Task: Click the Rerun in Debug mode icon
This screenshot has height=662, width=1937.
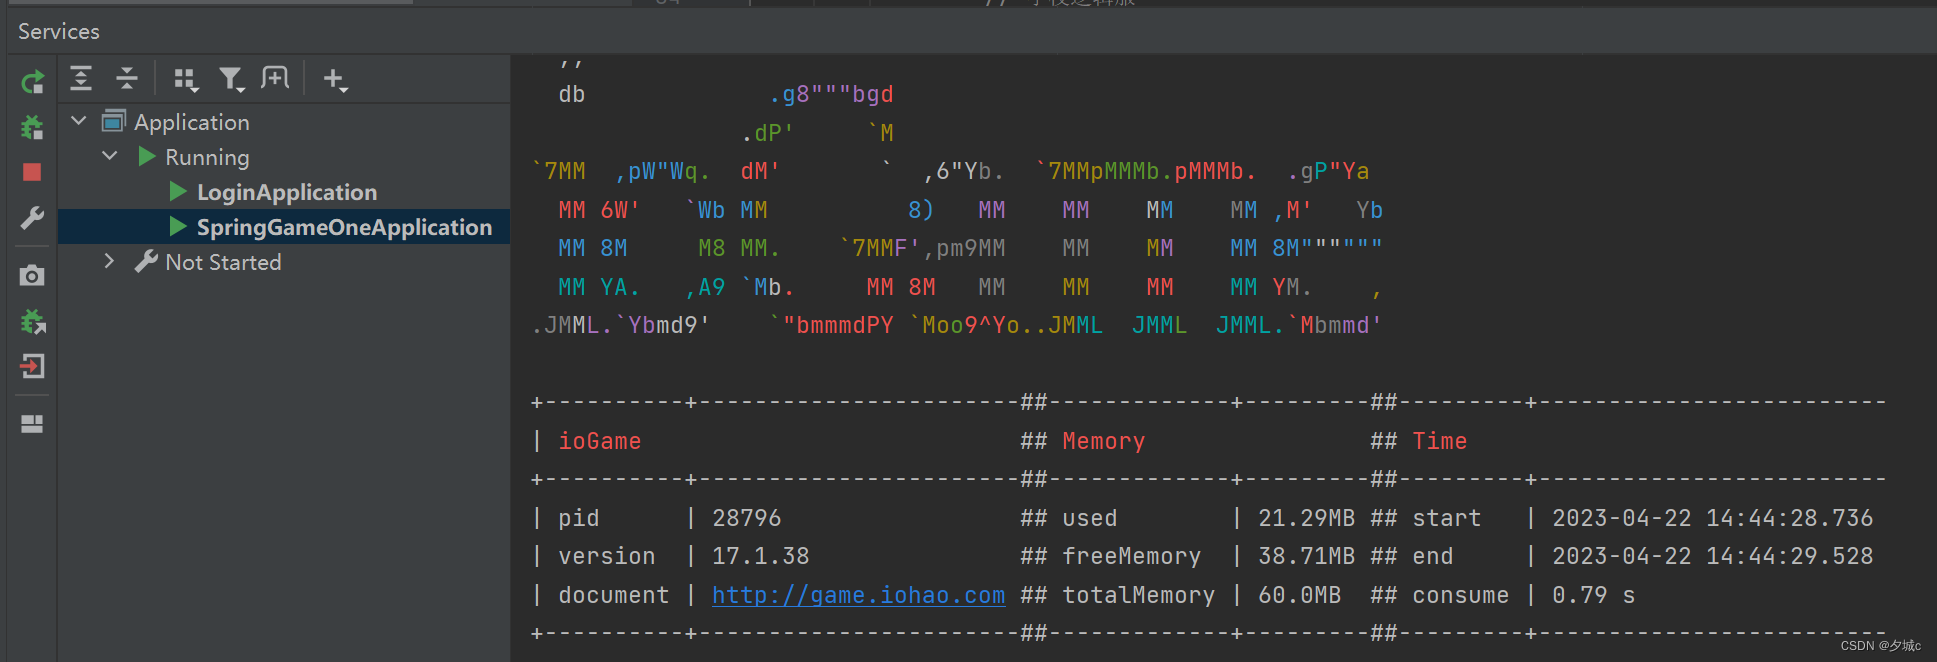Action: pyautogui.click(x=32, y=127)
